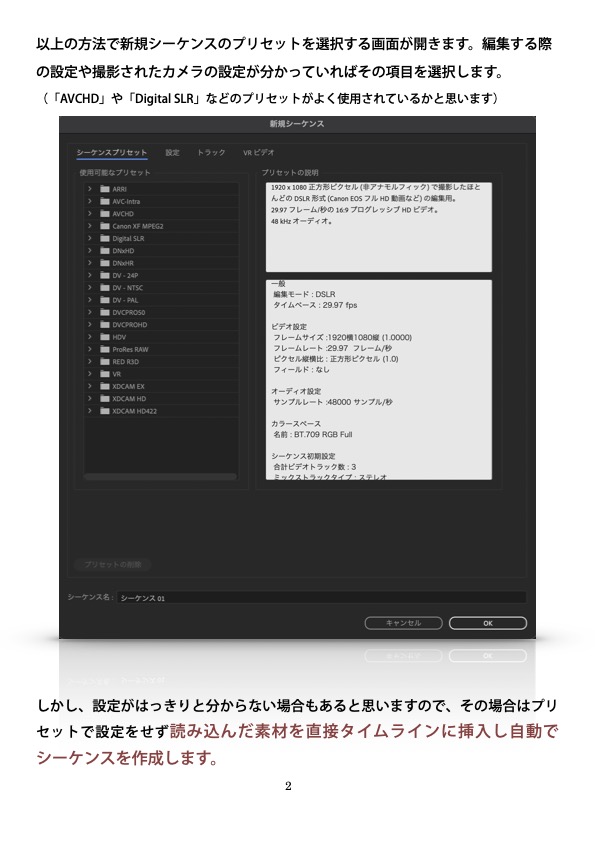Select the RED R3D preset label
The image size is (595, 842).
[x=126, y=362]
